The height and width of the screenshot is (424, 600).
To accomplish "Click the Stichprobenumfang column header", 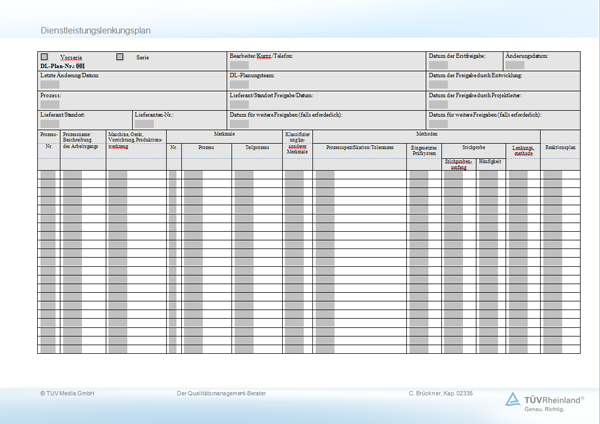I will click(458, 163).
